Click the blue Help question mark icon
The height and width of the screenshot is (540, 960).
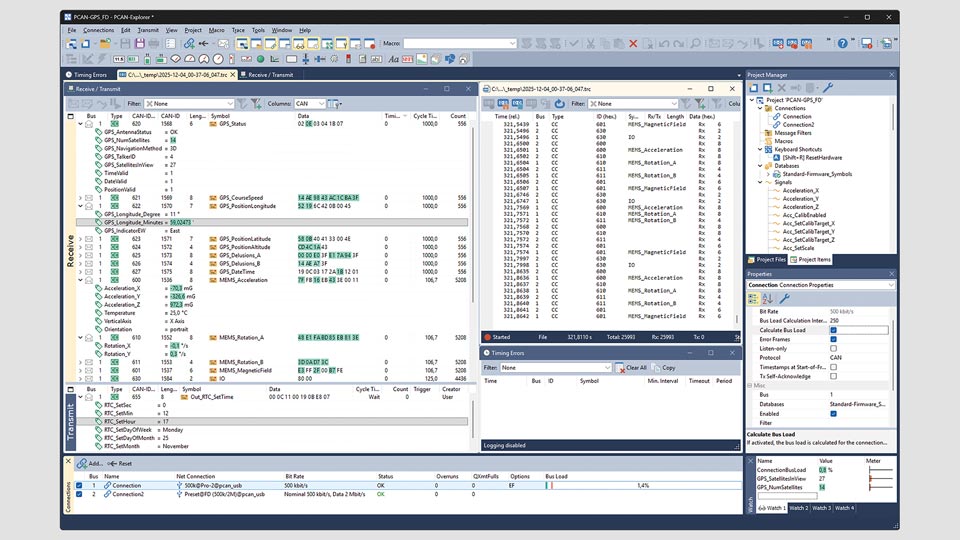pos(842,43)
